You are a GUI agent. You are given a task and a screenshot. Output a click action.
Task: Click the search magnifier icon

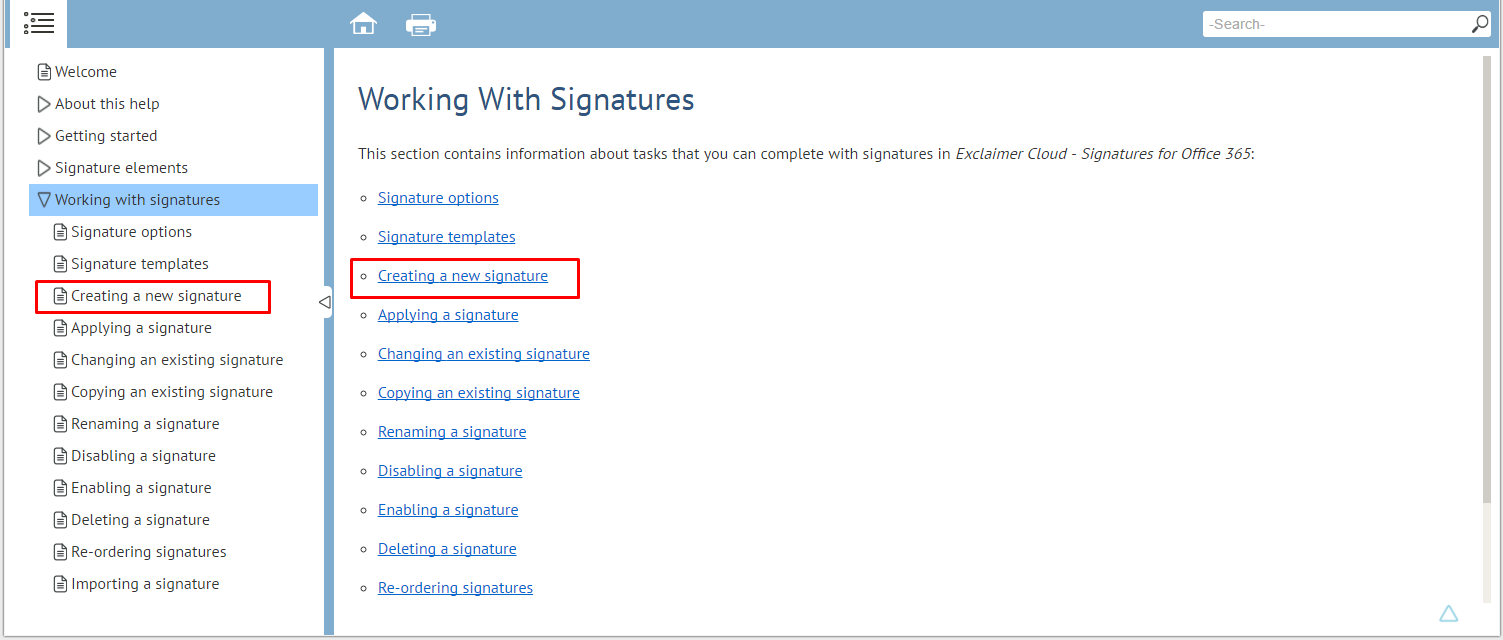[1480, 24]
